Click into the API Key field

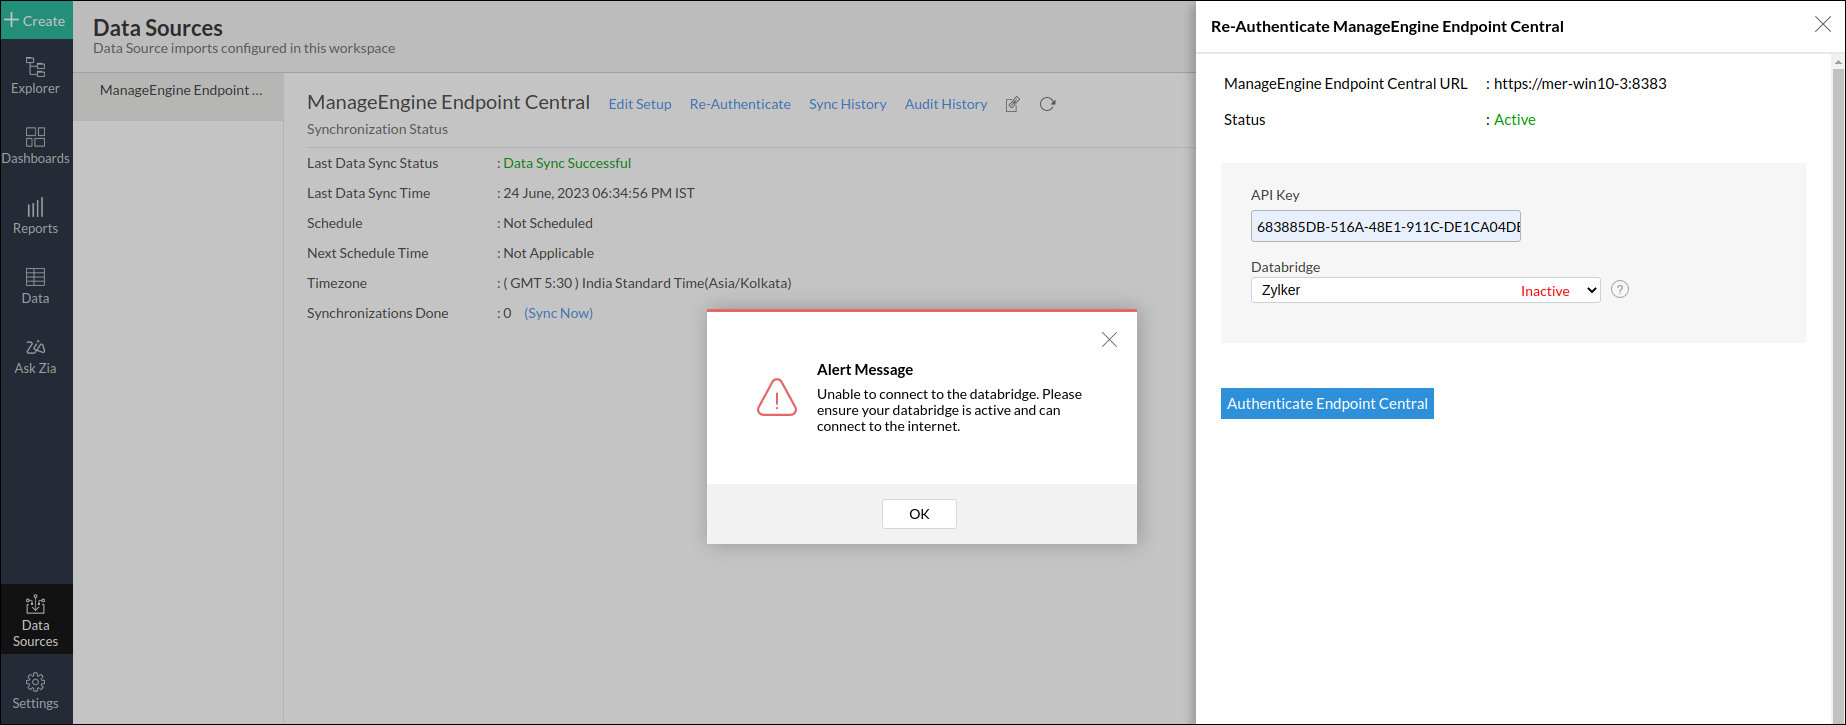(x=1385, y=227)
